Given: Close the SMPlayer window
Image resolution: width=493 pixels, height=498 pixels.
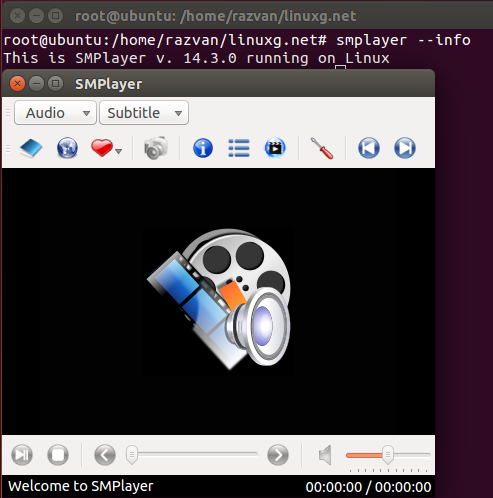Looking at the screenshot, I should [17, 84].
